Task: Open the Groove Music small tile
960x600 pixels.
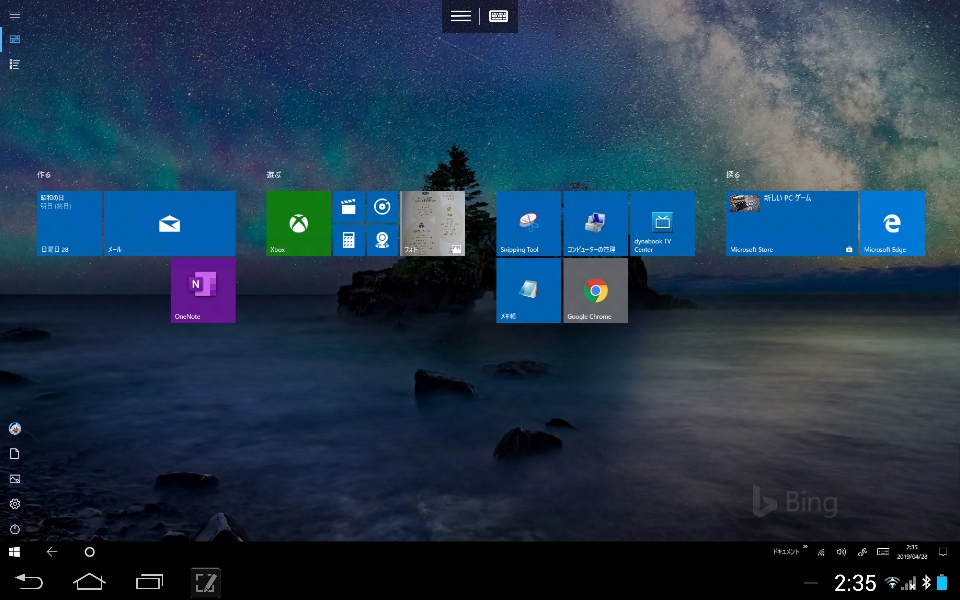Action: [382, 207]
